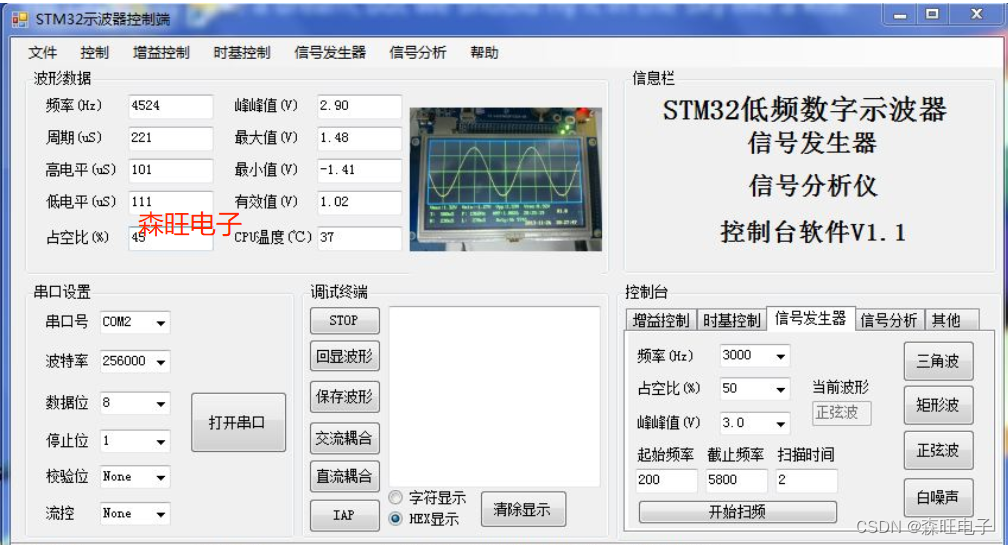1008x545 pixels.
Task: Click the 当前波形 field showing 正弦波
Action: (842, 413)
